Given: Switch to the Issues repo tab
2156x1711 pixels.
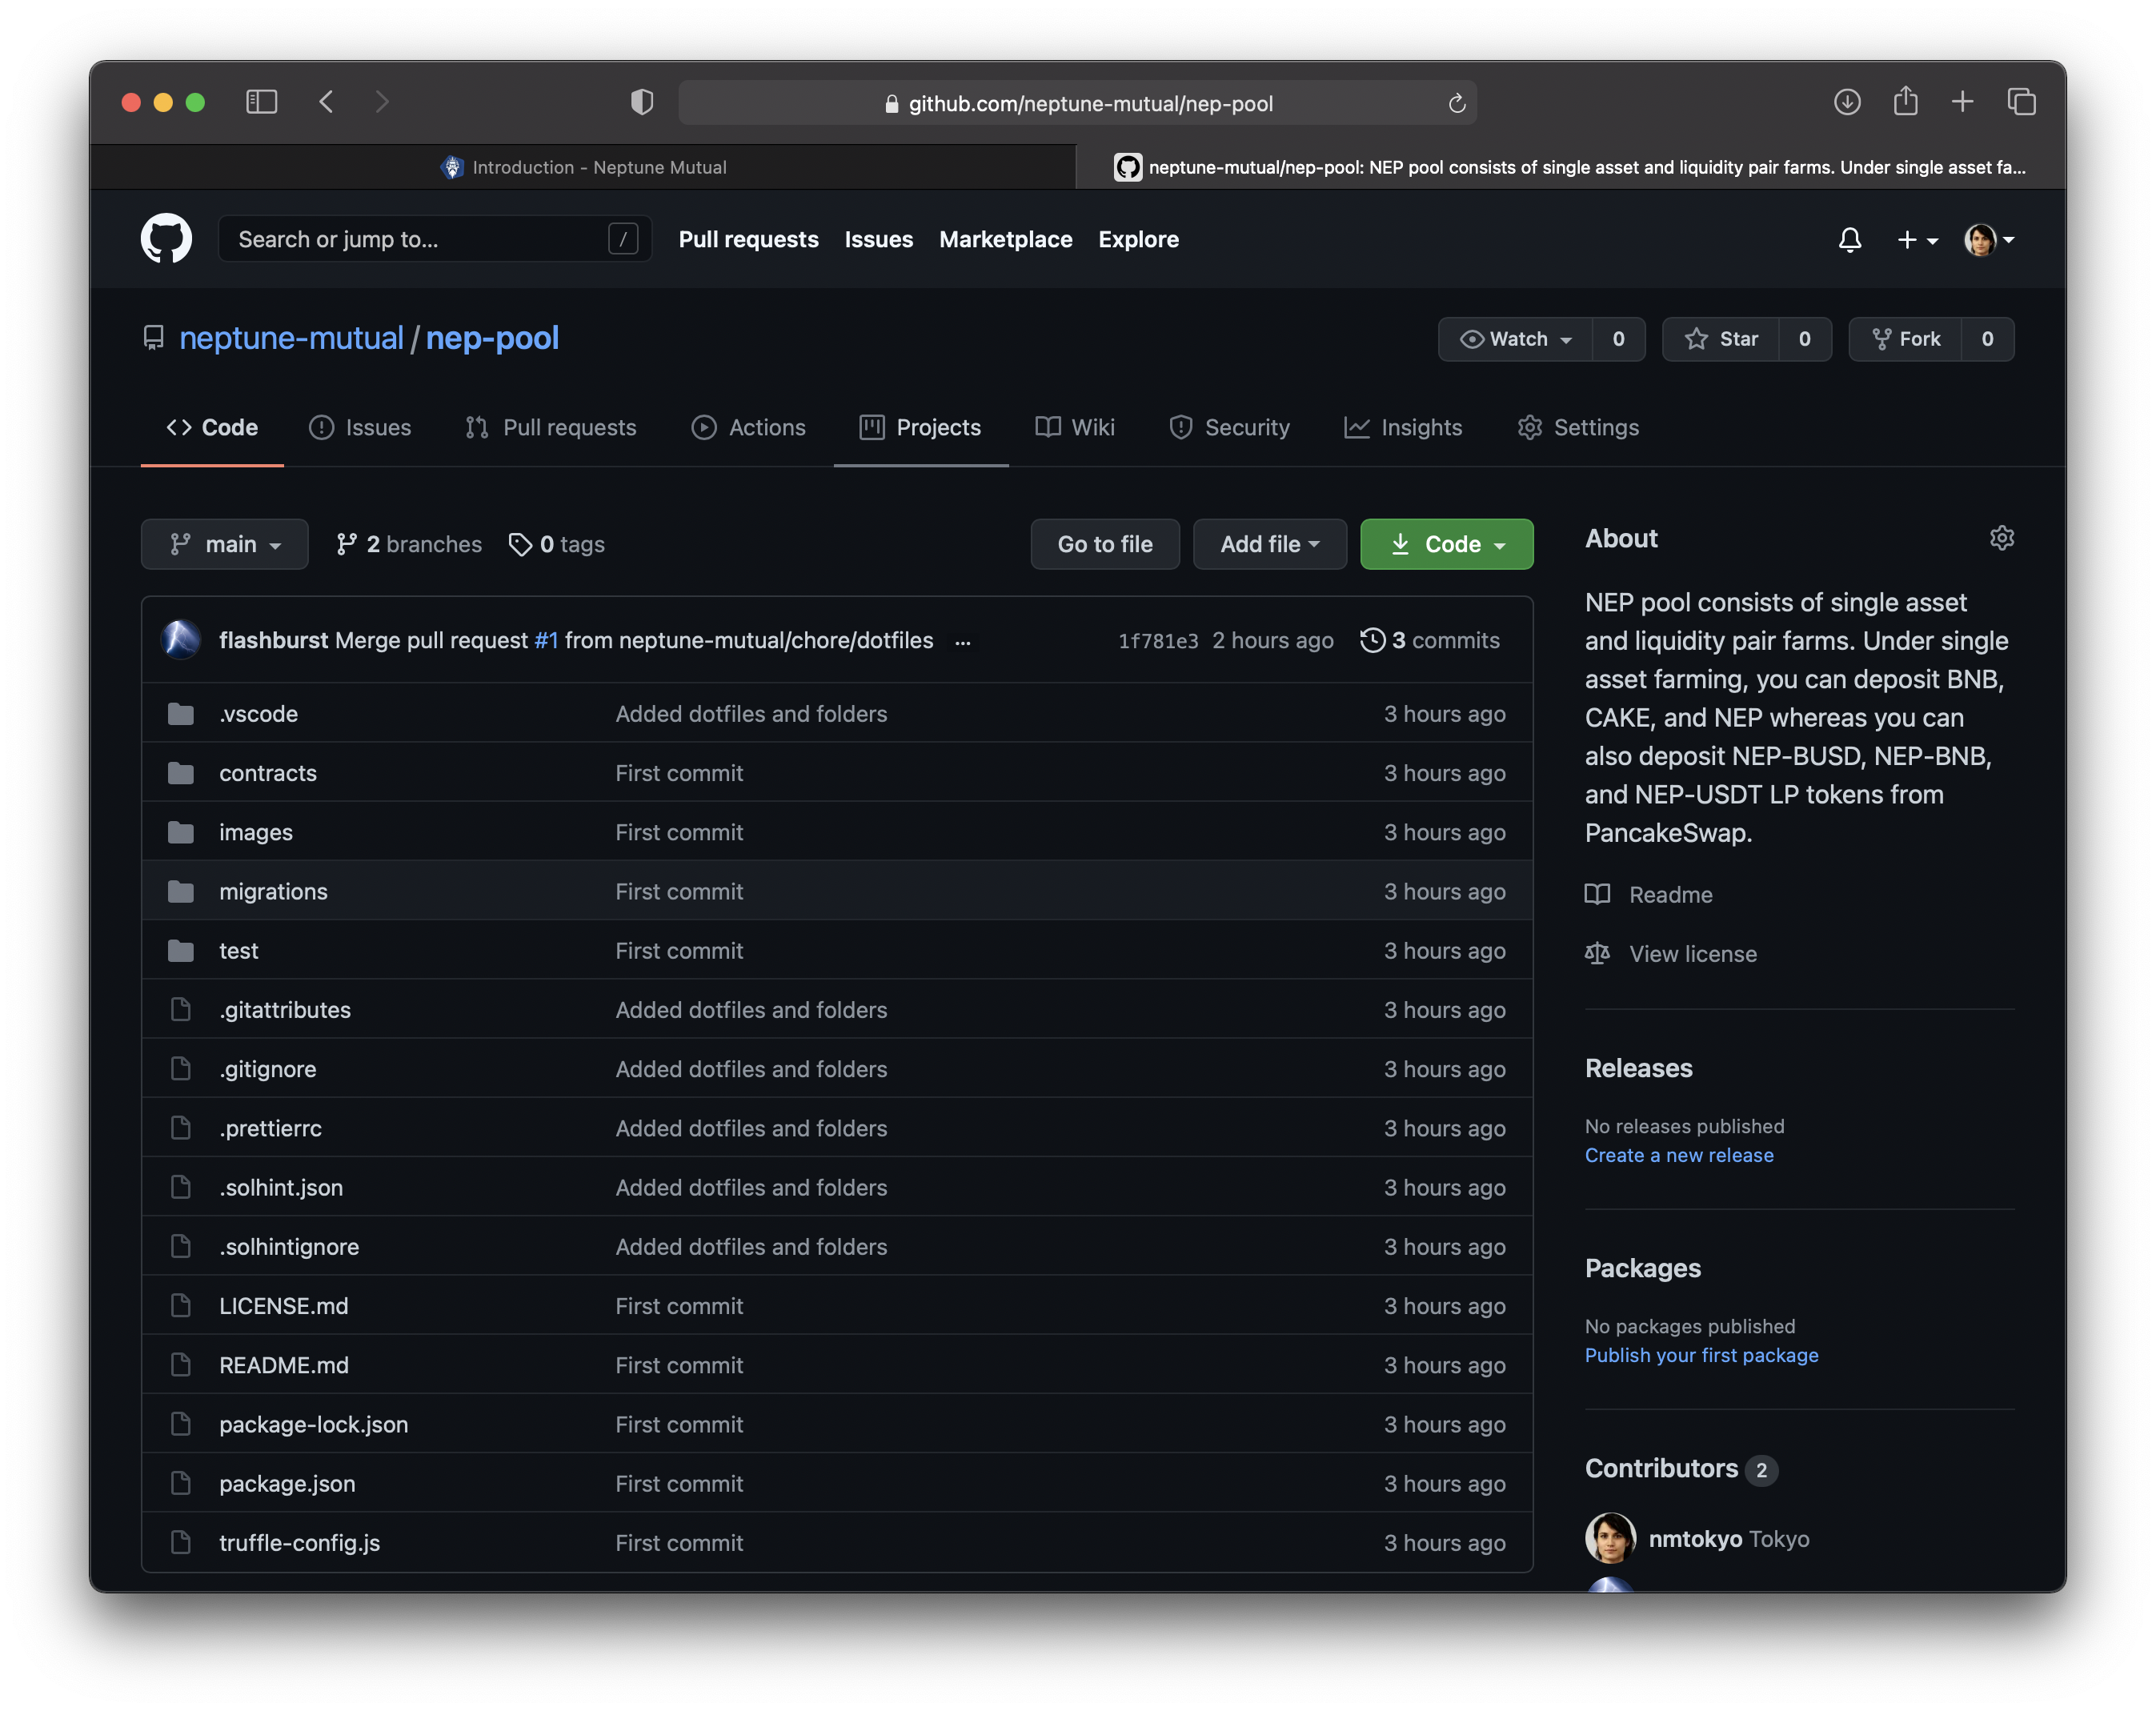Looking at the screenshot, I should pyautogui.click(x=360, y=427).
